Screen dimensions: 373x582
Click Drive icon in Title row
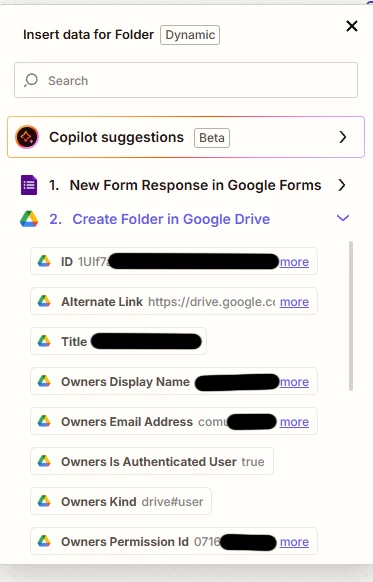[x=44, y=341]
